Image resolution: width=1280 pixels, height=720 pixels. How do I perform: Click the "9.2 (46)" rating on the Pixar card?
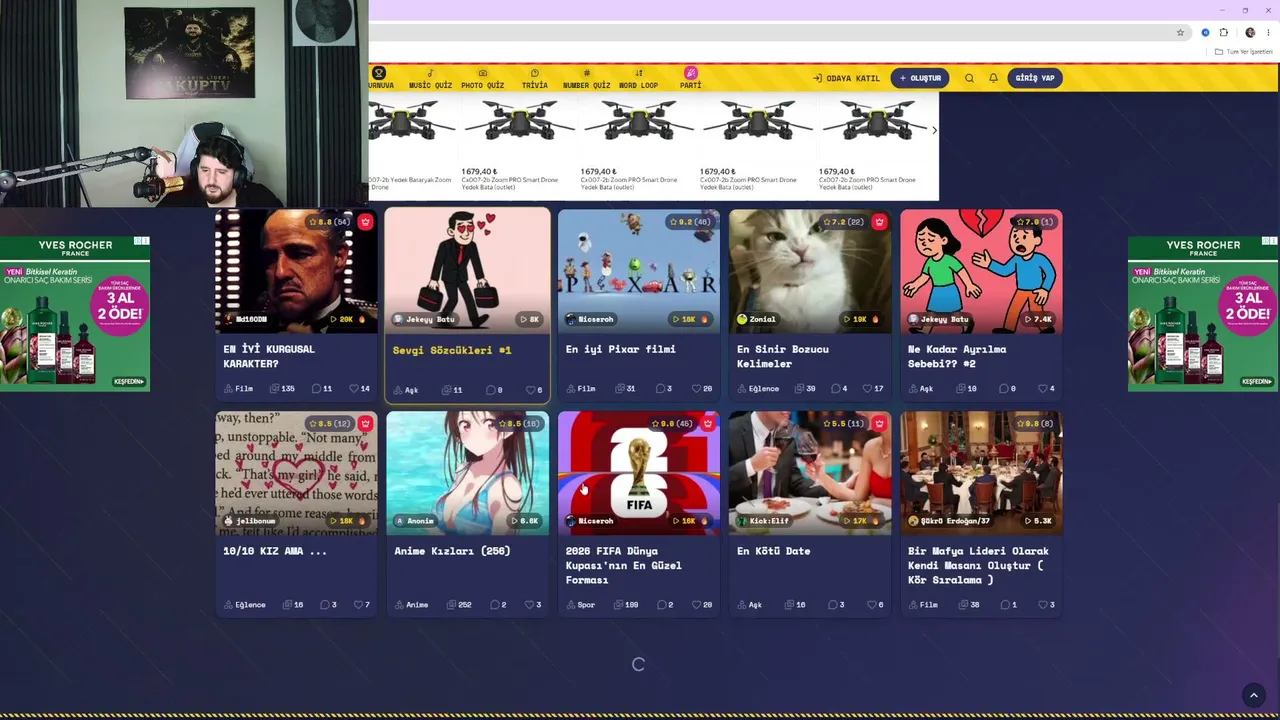[689, 222]
